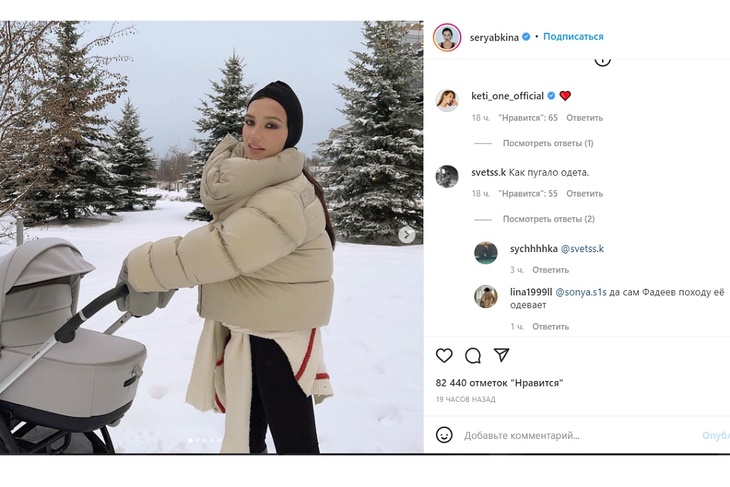The width and height of the screenshot is (730, 487).
Task: Like the post with the heart icon
Action: [444, 356]
